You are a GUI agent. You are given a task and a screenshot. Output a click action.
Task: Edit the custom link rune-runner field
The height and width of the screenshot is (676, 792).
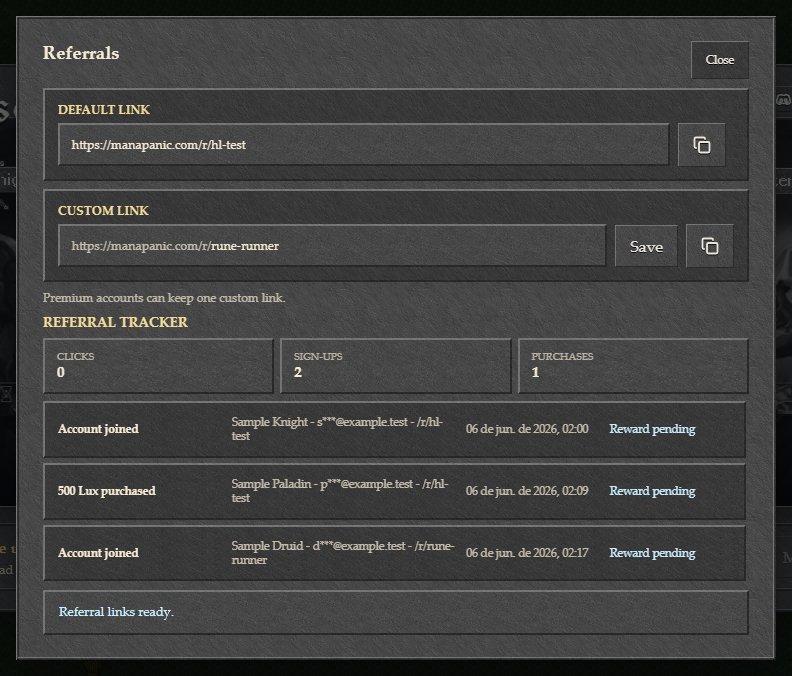(x=332, y=246)
